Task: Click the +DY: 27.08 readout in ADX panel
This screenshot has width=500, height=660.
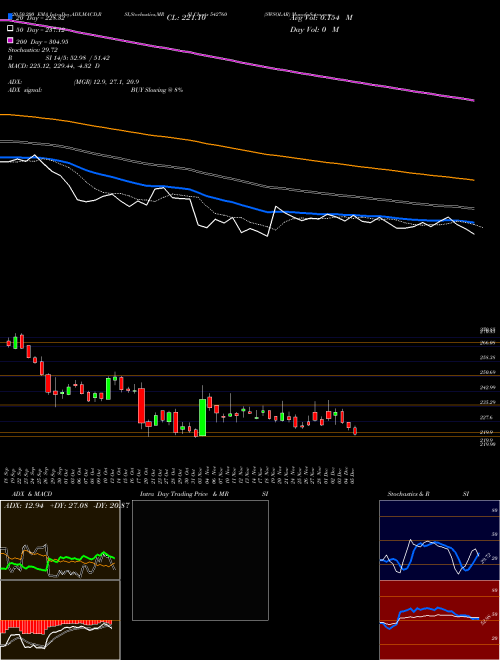Action: (69, 505)
